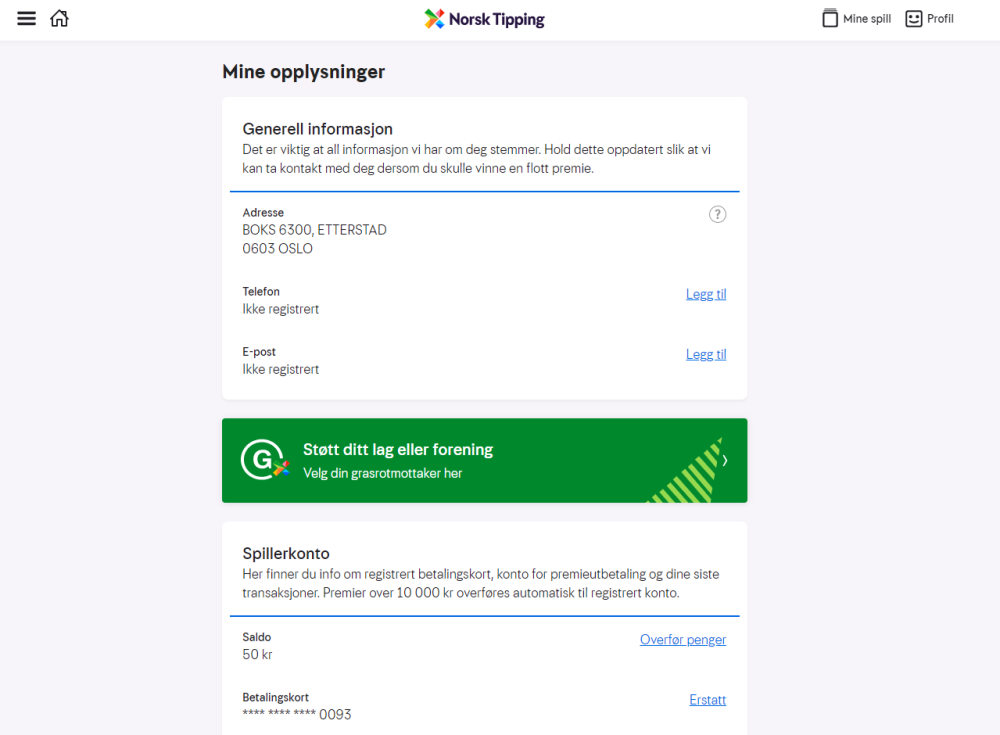Open the Mine spill menu label
The height and width of the screenshot is (735, 1000).
[x=867, y=19]
